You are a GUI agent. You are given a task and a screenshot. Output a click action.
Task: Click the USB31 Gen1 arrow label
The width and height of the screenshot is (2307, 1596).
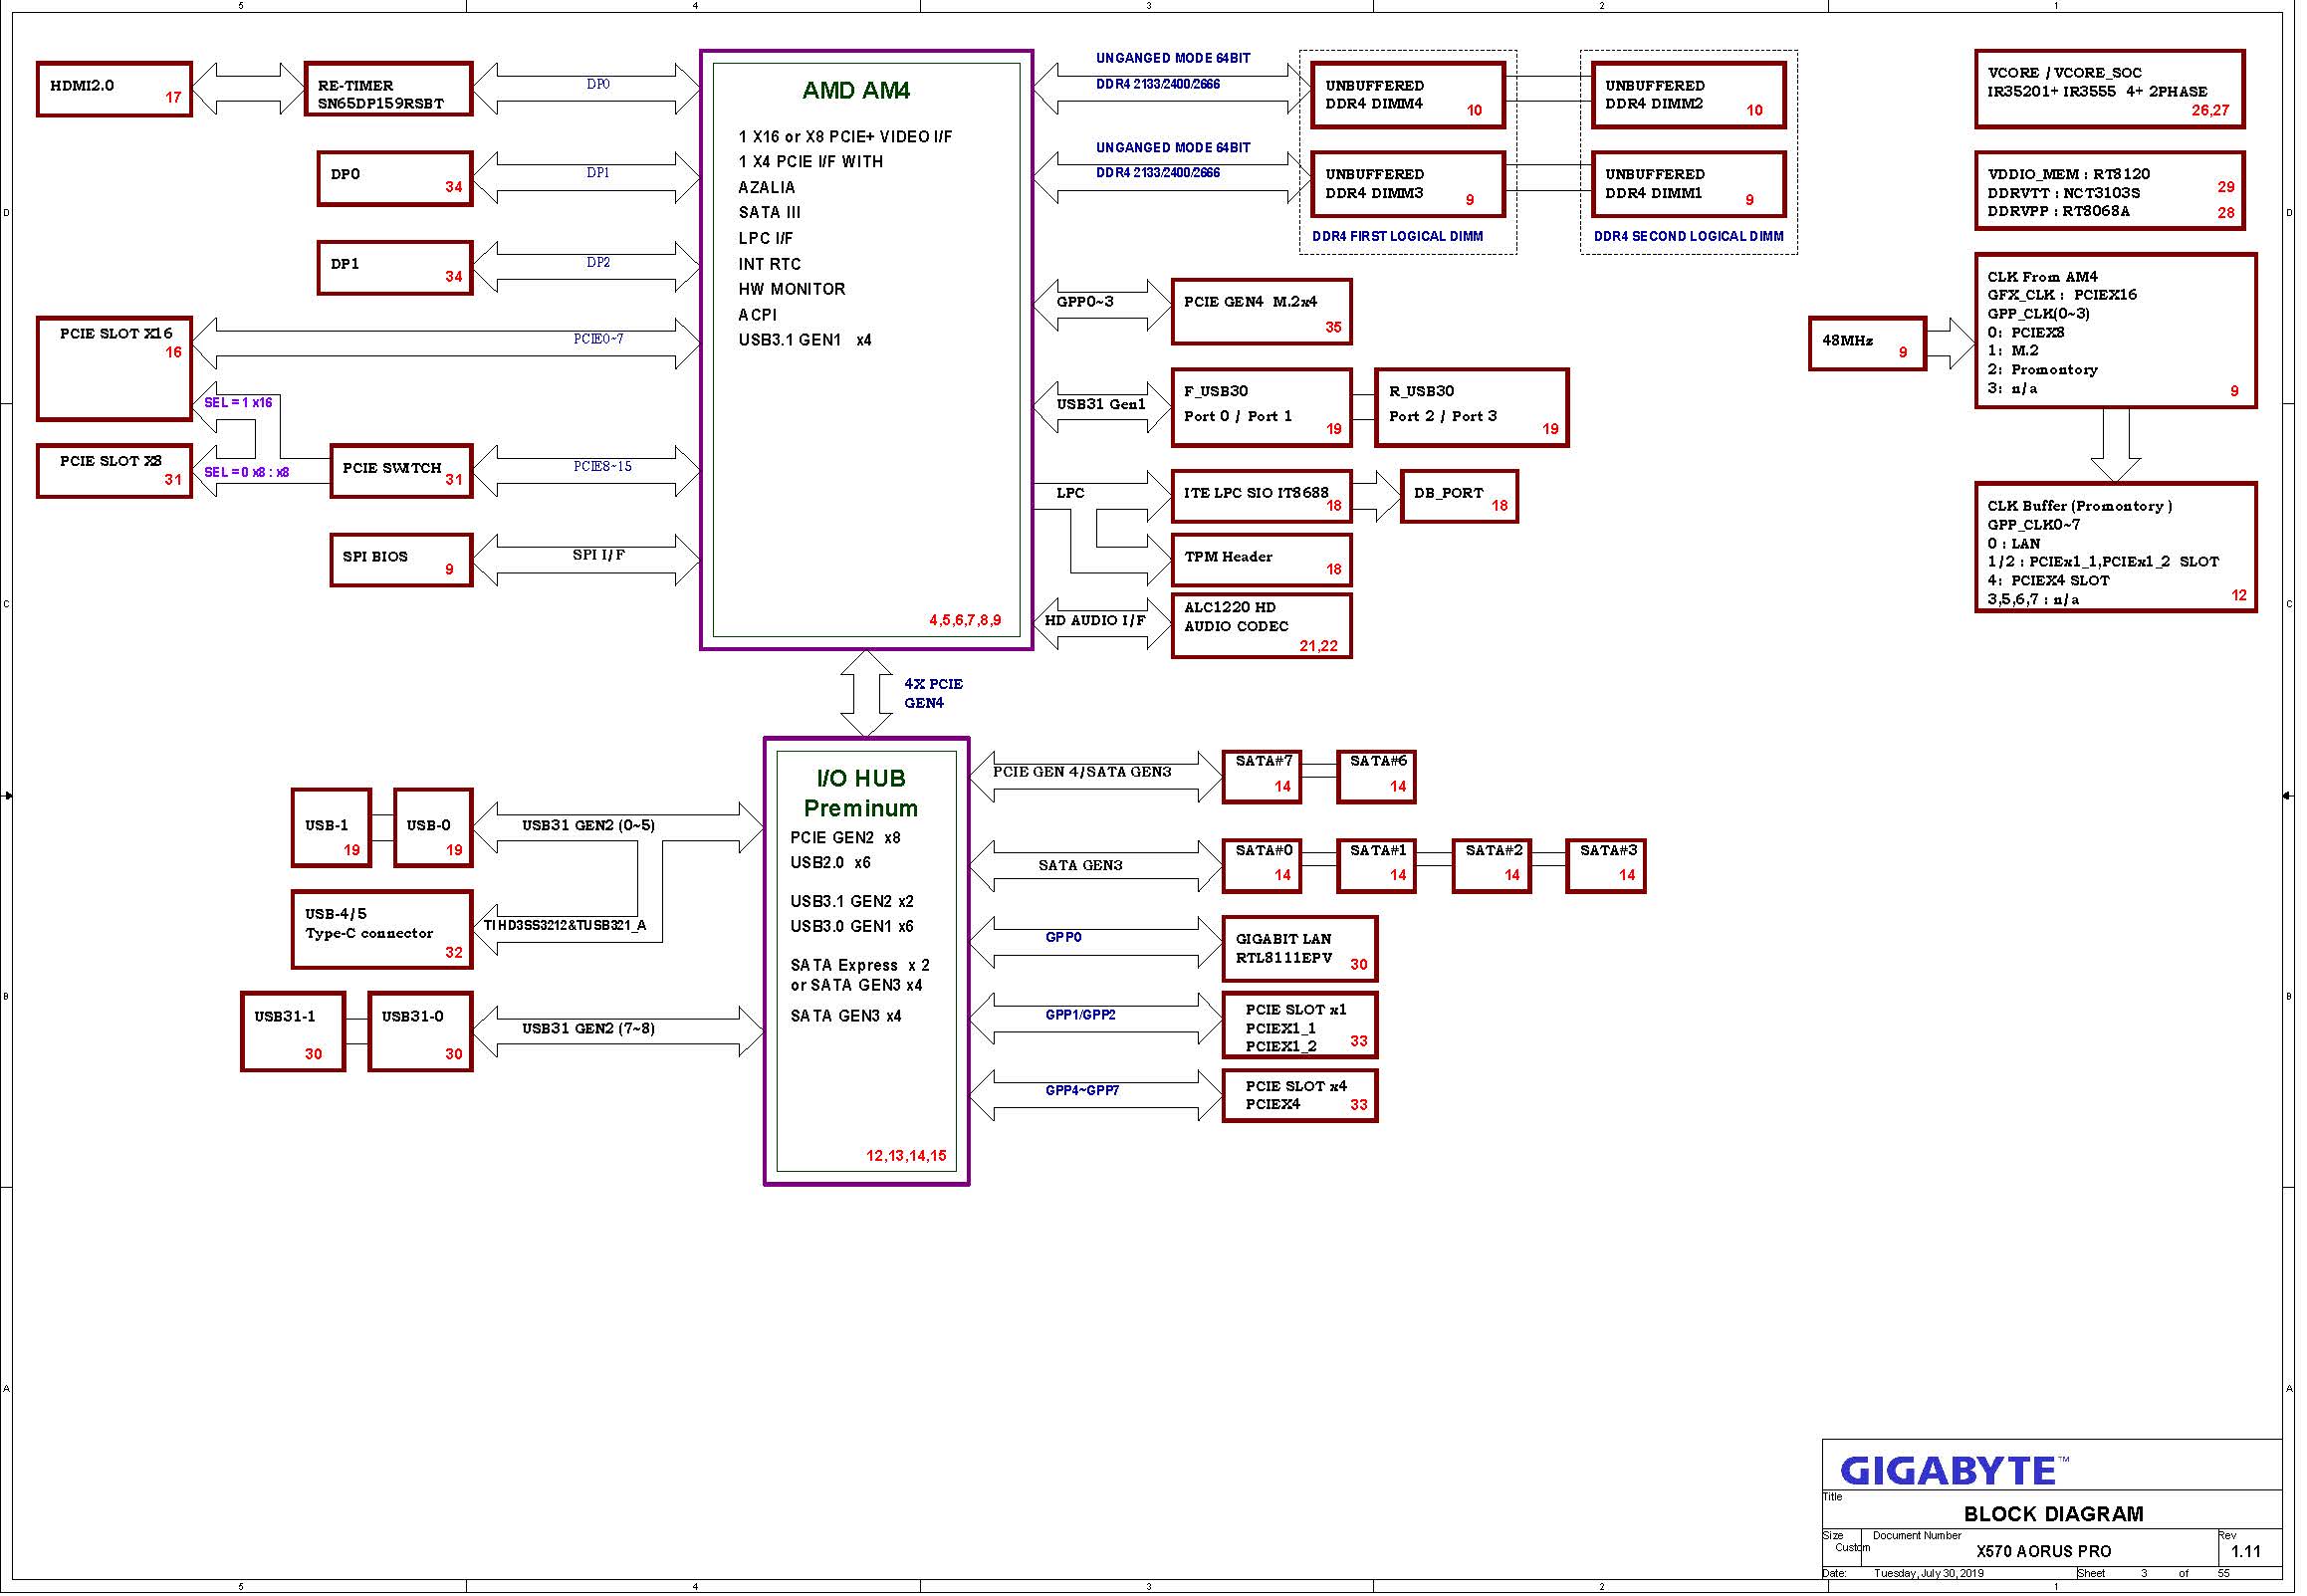pyautogui.click(x=1101, y=405)
